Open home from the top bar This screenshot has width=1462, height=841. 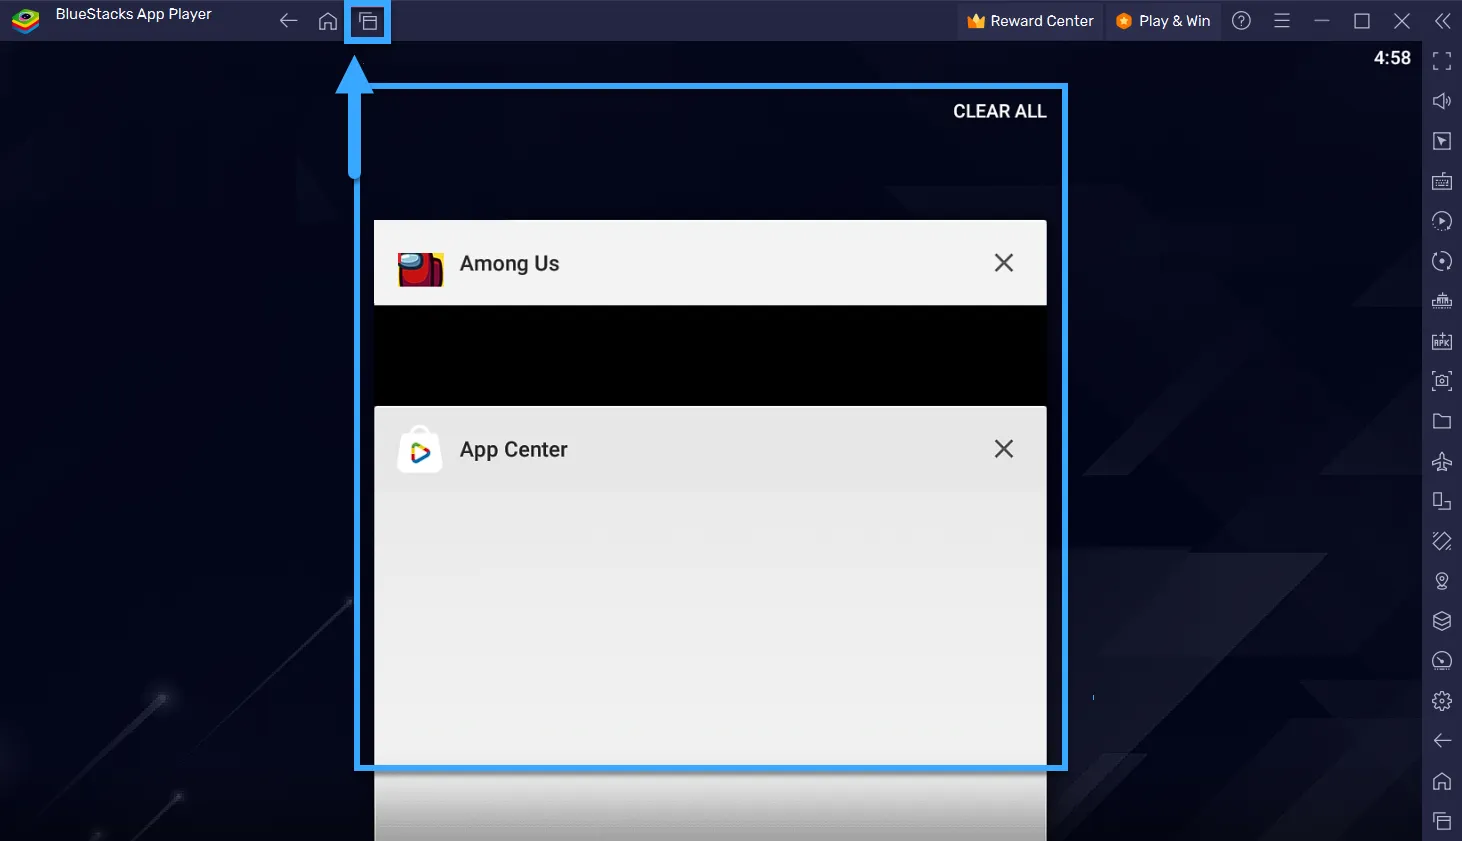click(x=328, y=21)
